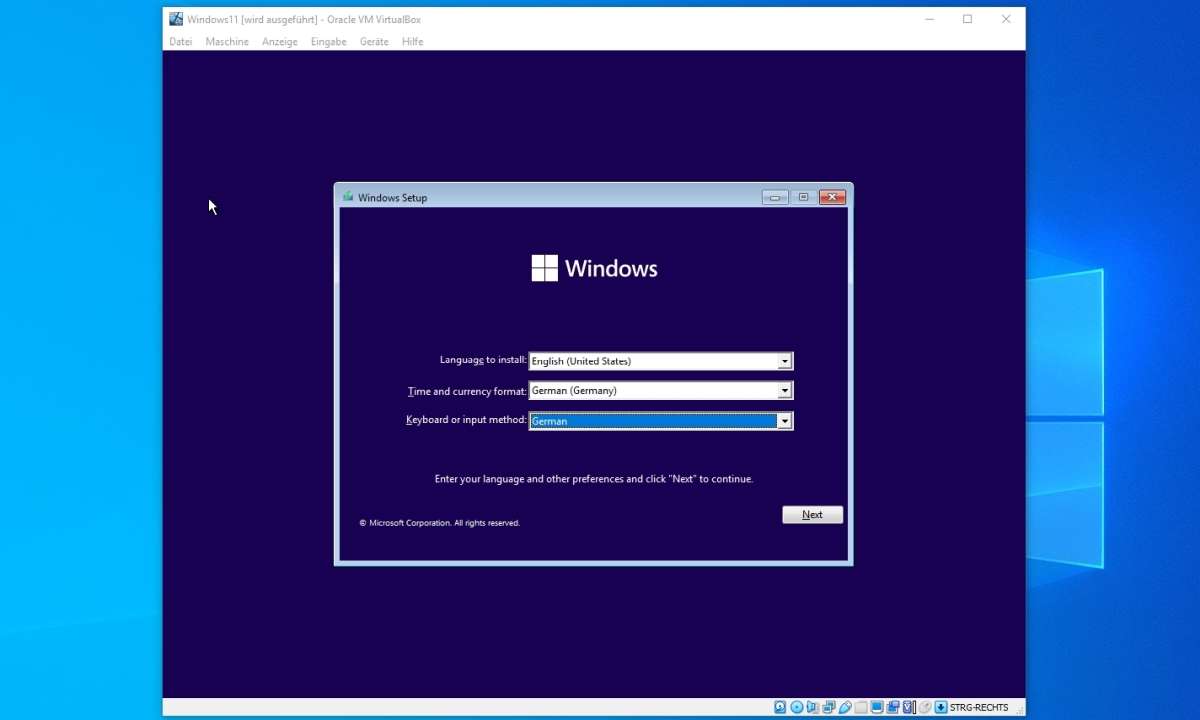Open the Hilfe menu
This screenshot has width=1200, height=720.
click(413, 42)
